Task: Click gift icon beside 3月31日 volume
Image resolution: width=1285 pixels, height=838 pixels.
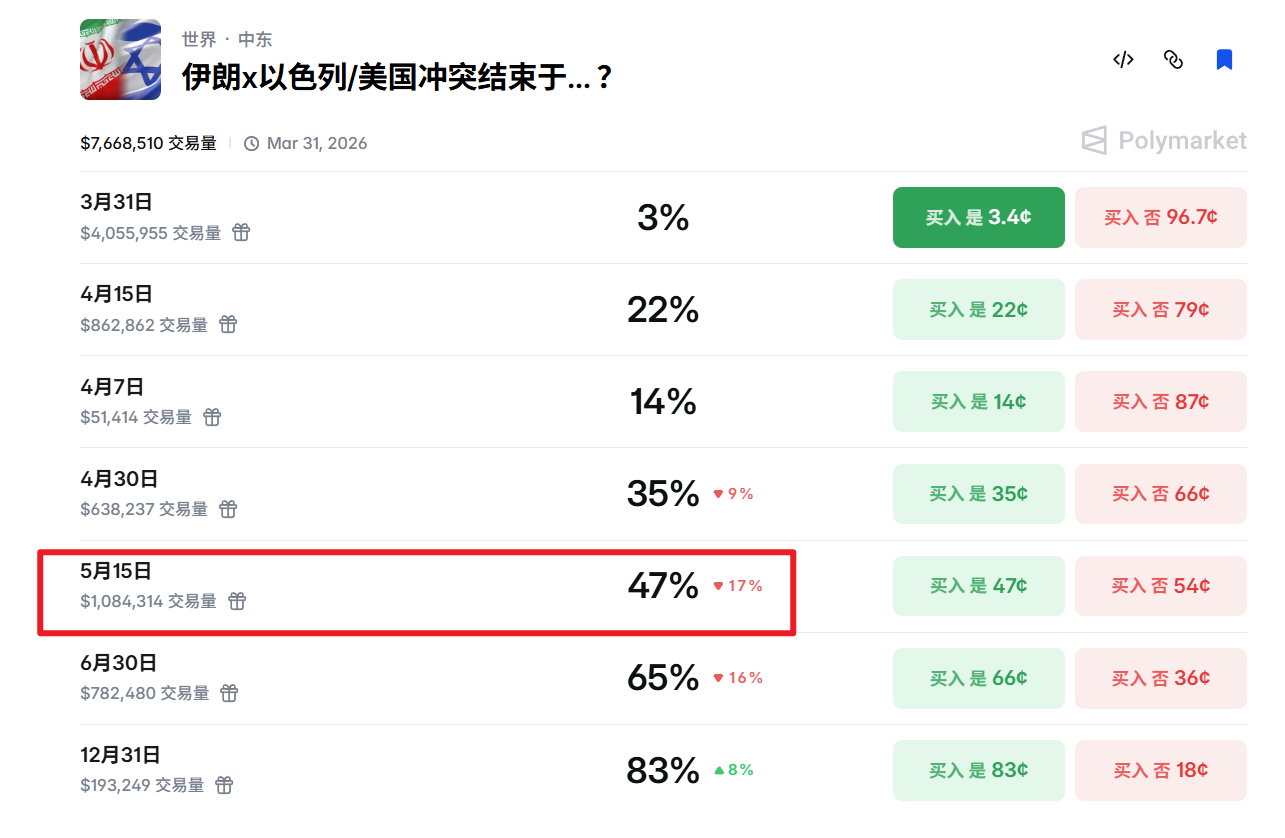Action: click(x=241, y=233)
